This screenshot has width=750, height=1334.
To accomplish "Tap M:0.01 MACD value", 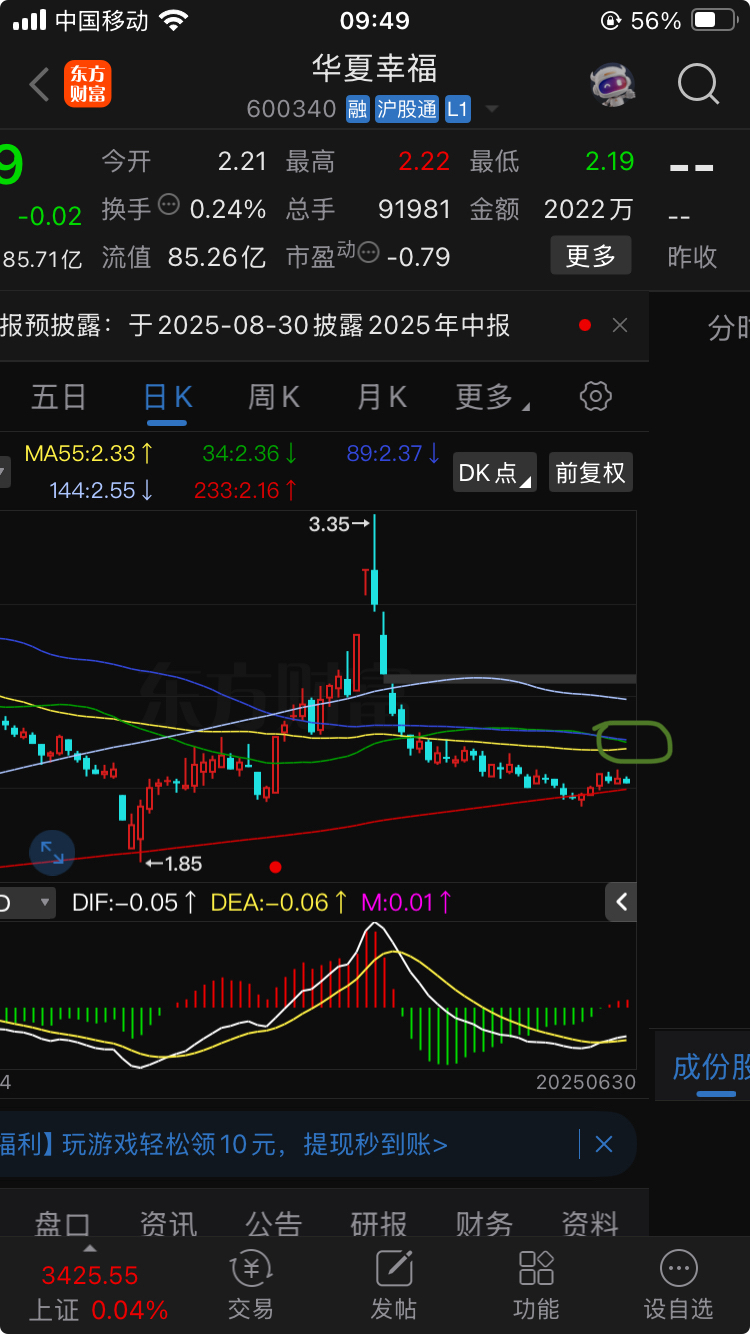I will pos(407,902).
